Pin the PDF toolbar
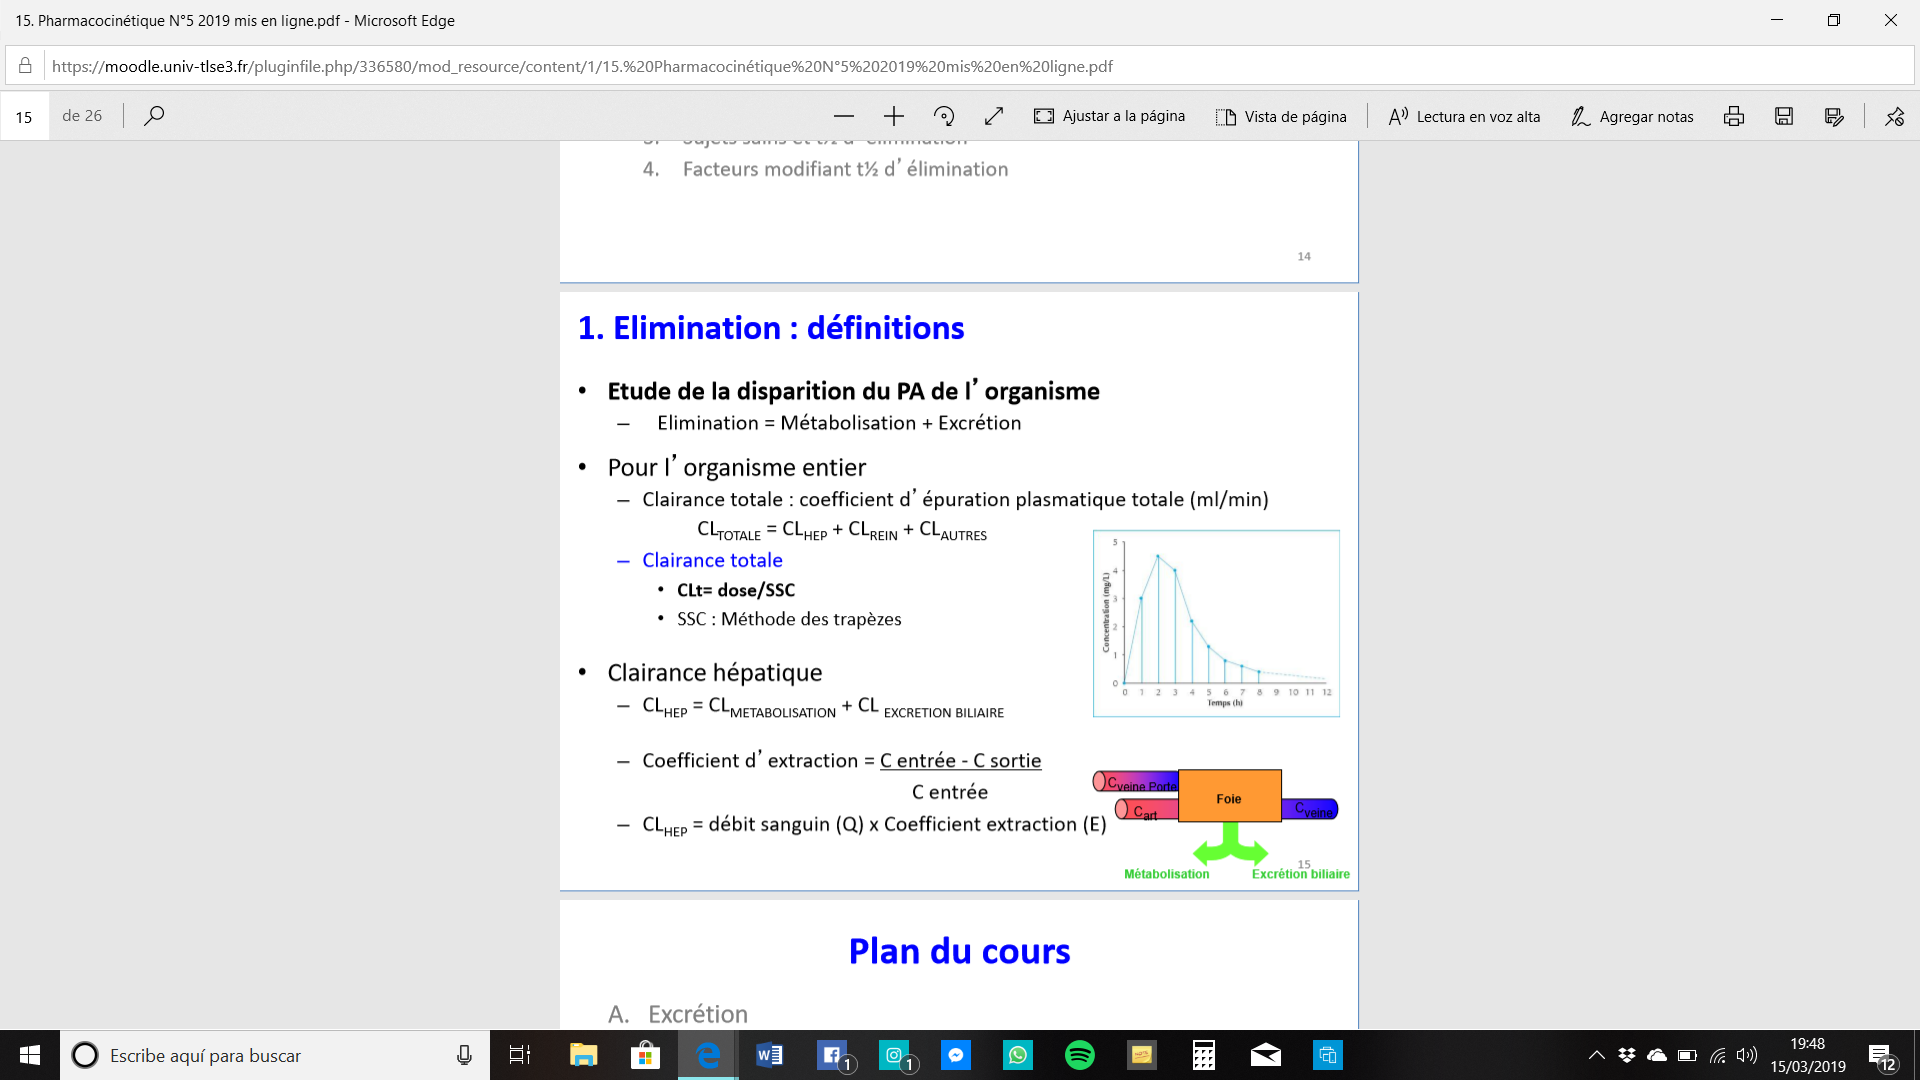 coord(1894,116)
